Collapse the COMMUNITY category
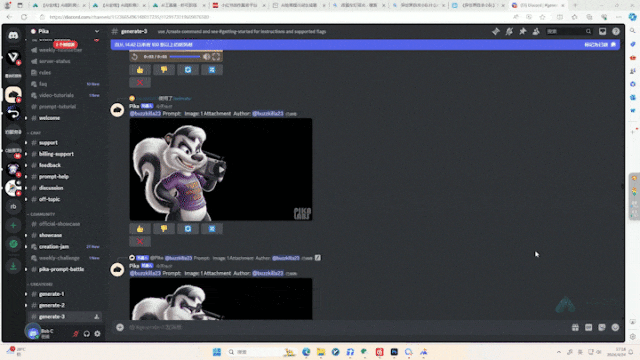Screen dimensions: 640x360 [42, 214]
